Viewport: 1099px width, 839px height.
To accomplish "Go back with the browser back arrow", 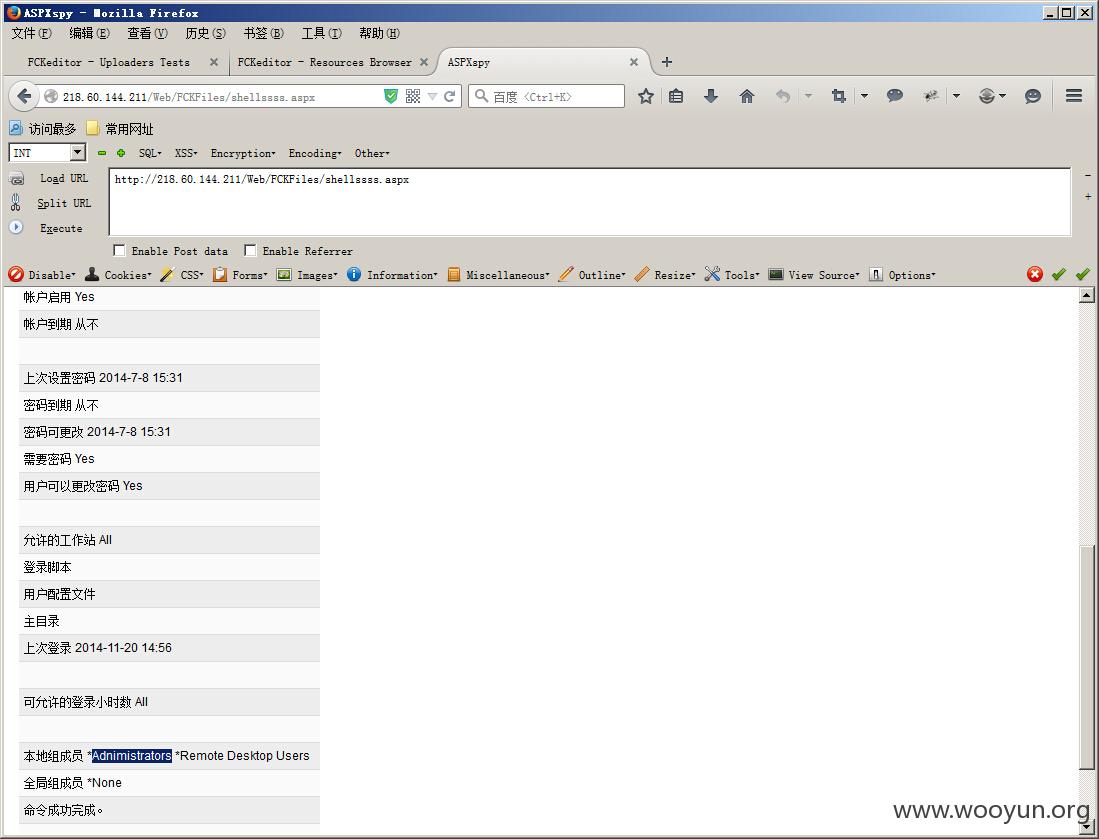I will 24,96.
